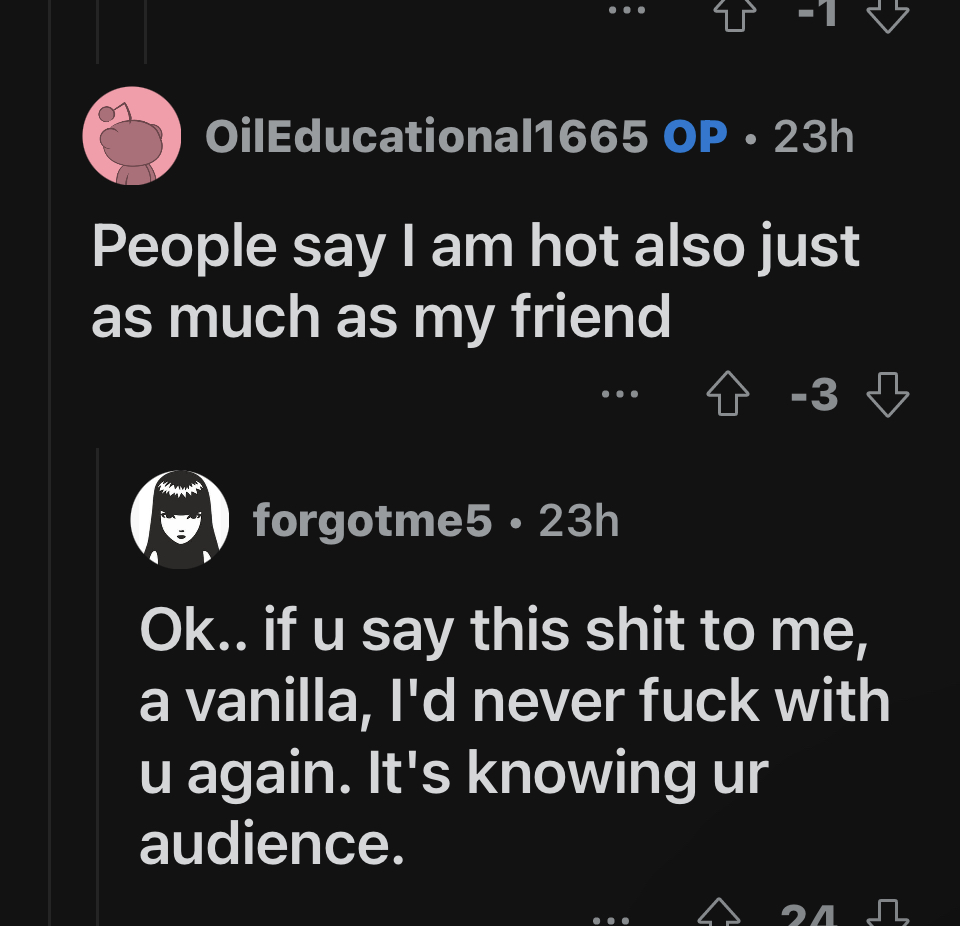Tap 'People say I am hot' comment to collapse
The height and width of the screenshot is (926, 960).
pyautogui.click(x=475, y=280)
